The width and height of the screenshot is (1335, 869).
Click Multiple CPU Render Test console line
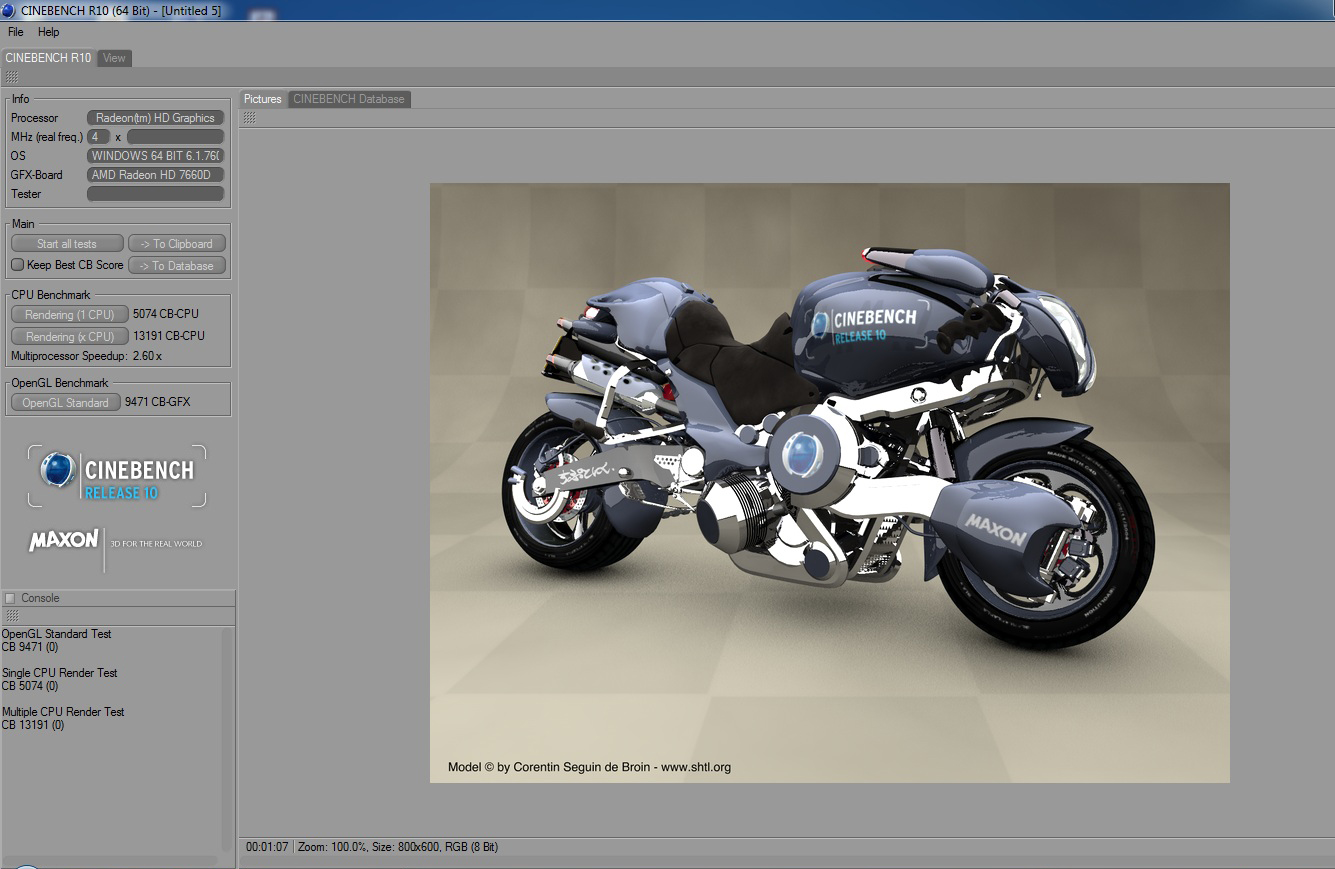point(63,712)
